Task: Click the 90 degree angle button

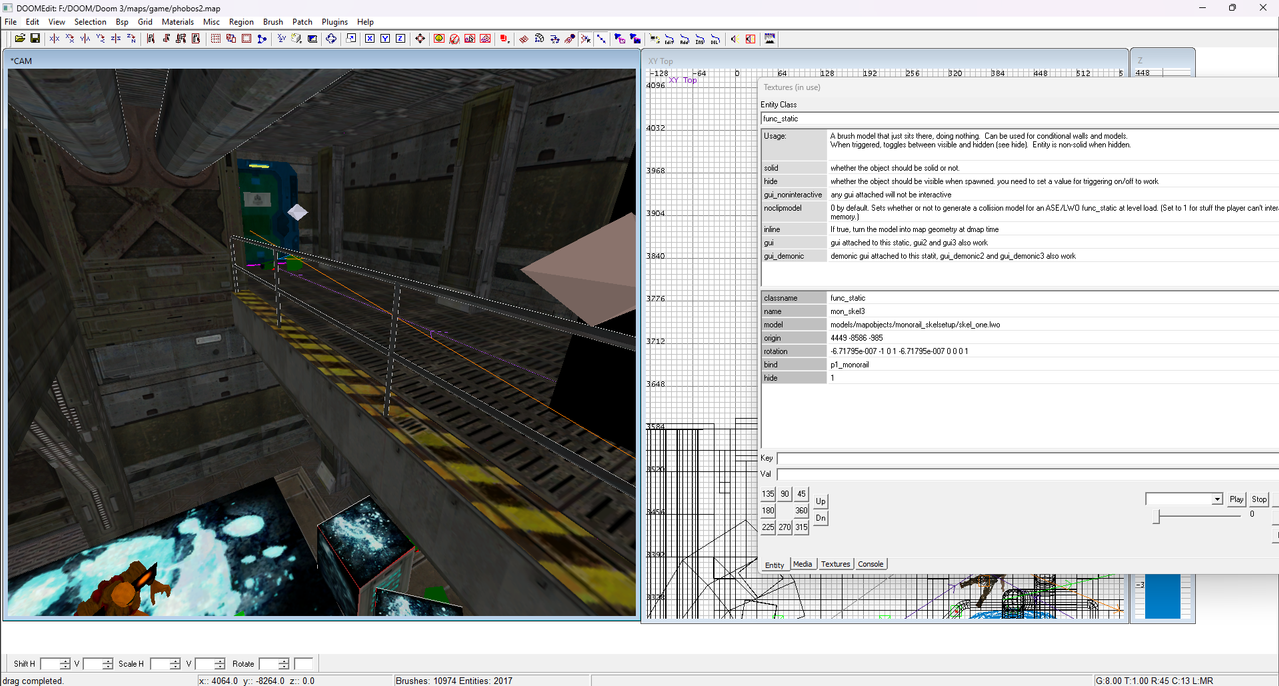Action: (x=785, y=494)
